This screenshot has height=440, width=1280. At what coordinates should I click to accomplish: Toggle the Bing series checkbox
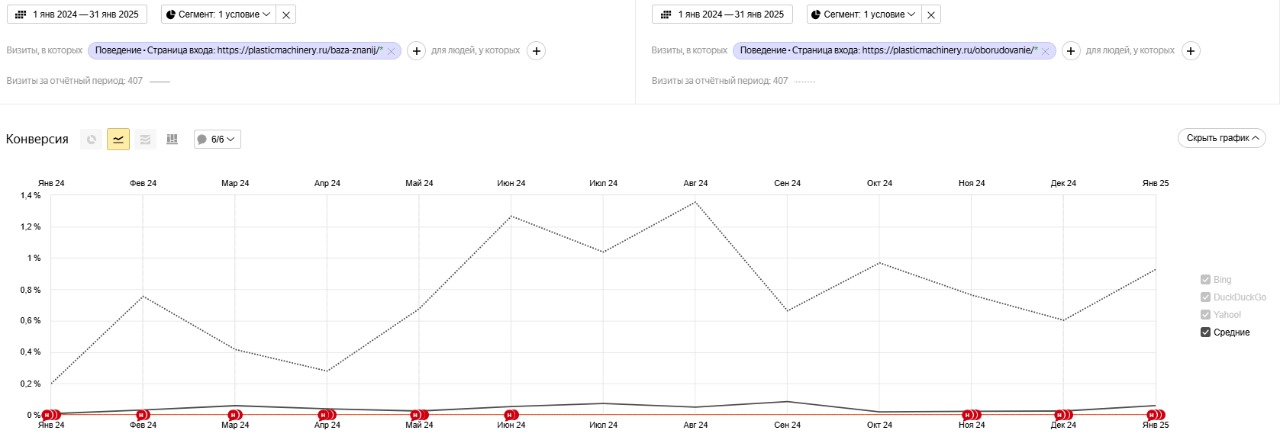point(1206,280)
